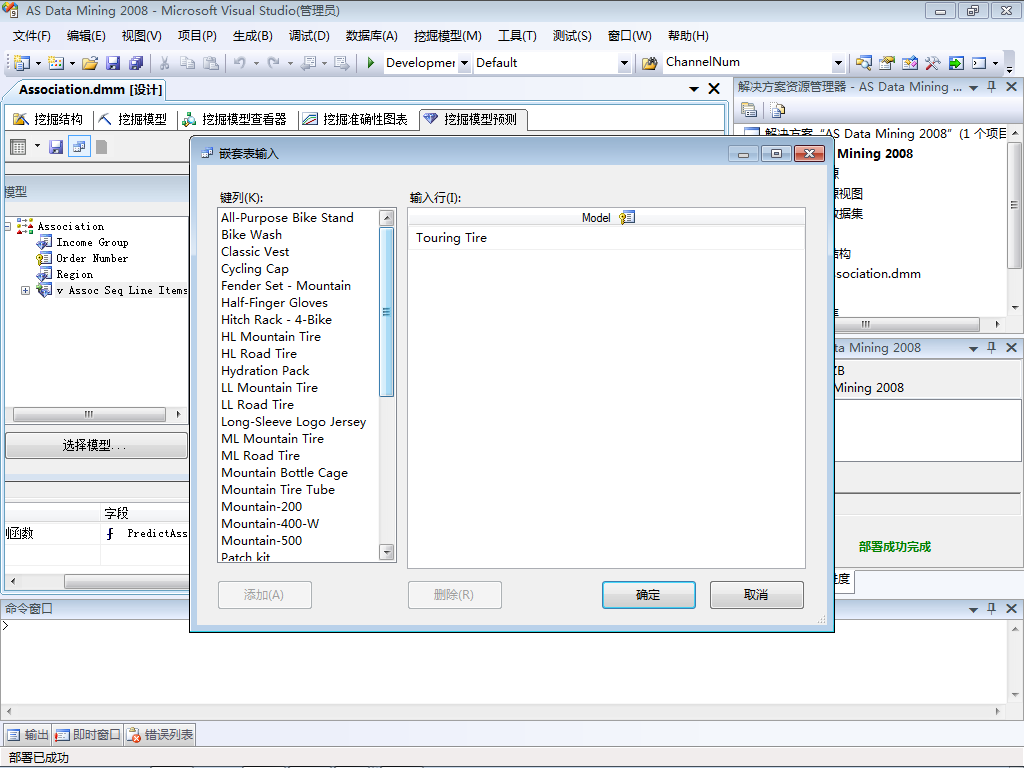The width and height of the screenshot is (1024, 768).
Task: Pin the Solution Explorer panel
Action: pyautogui.click(x=991, y=86)
